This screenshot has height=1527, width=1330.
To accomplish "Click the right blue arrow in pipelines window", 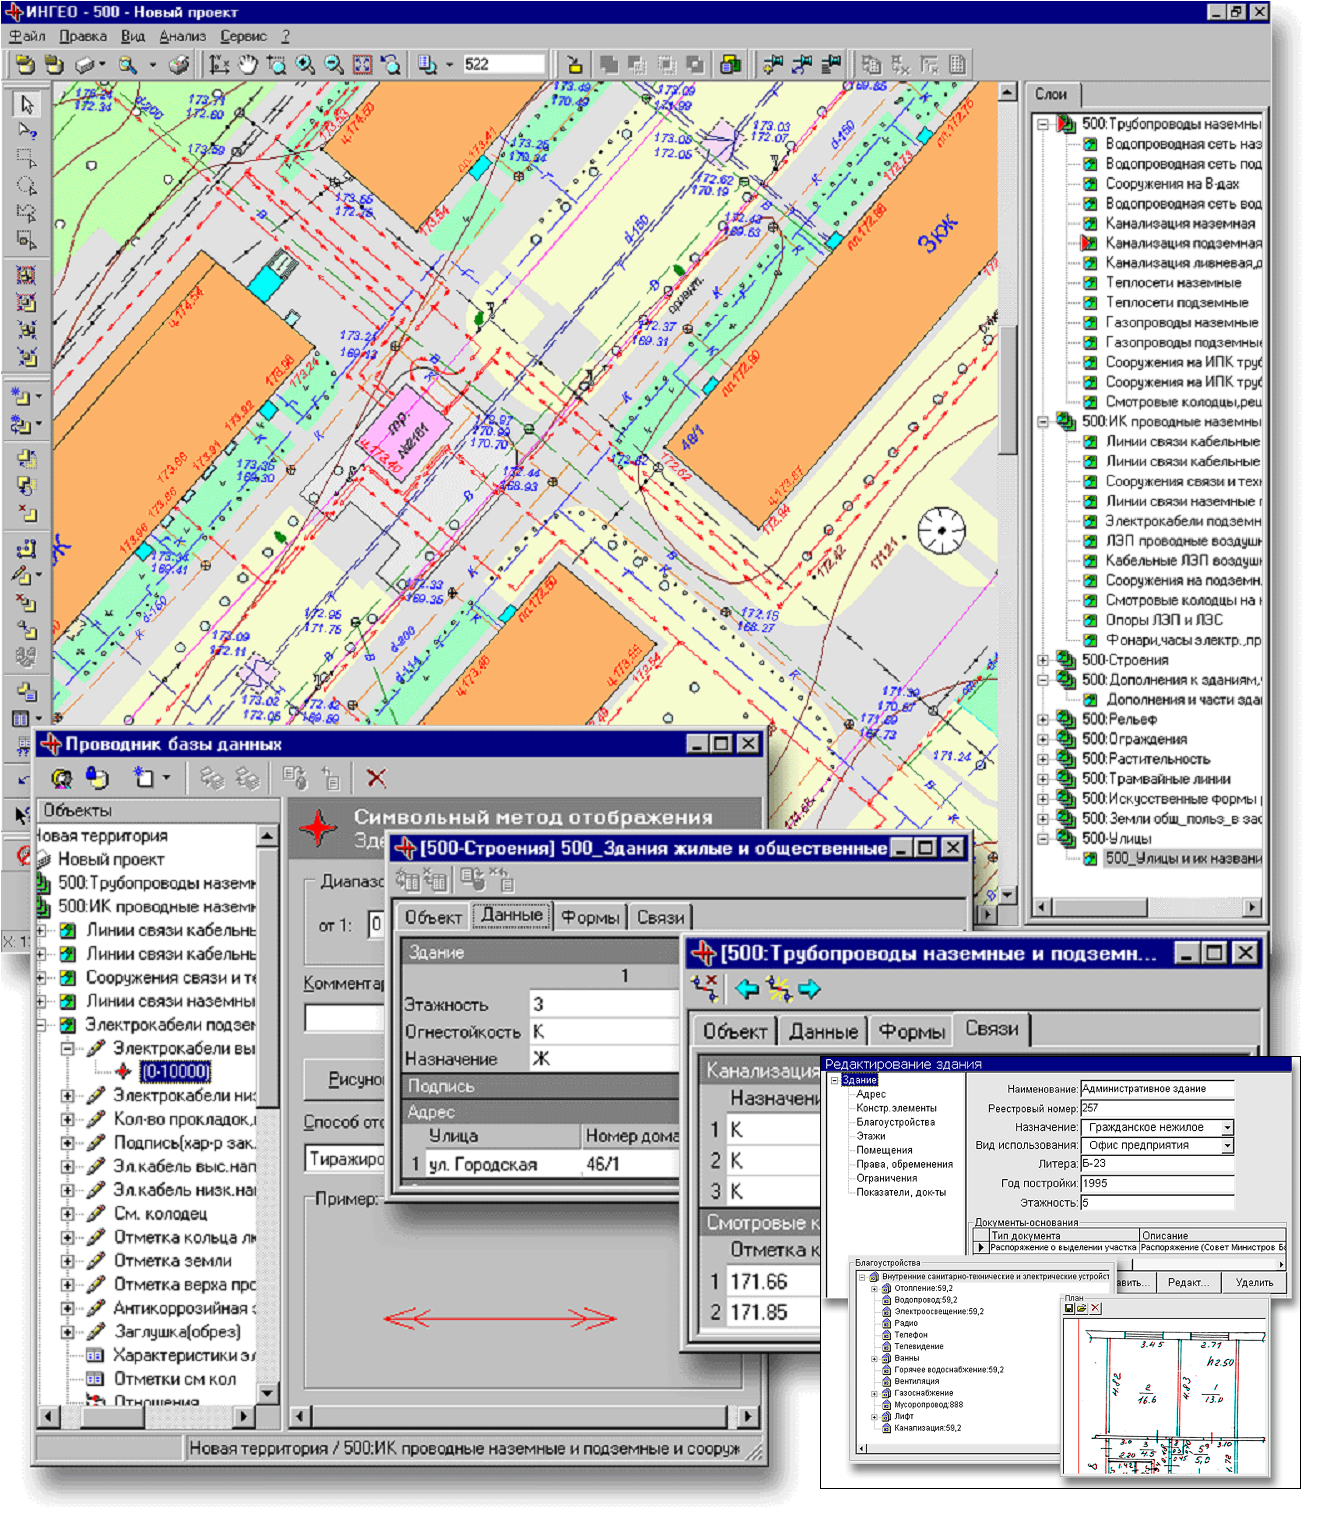I will (809, 989).
